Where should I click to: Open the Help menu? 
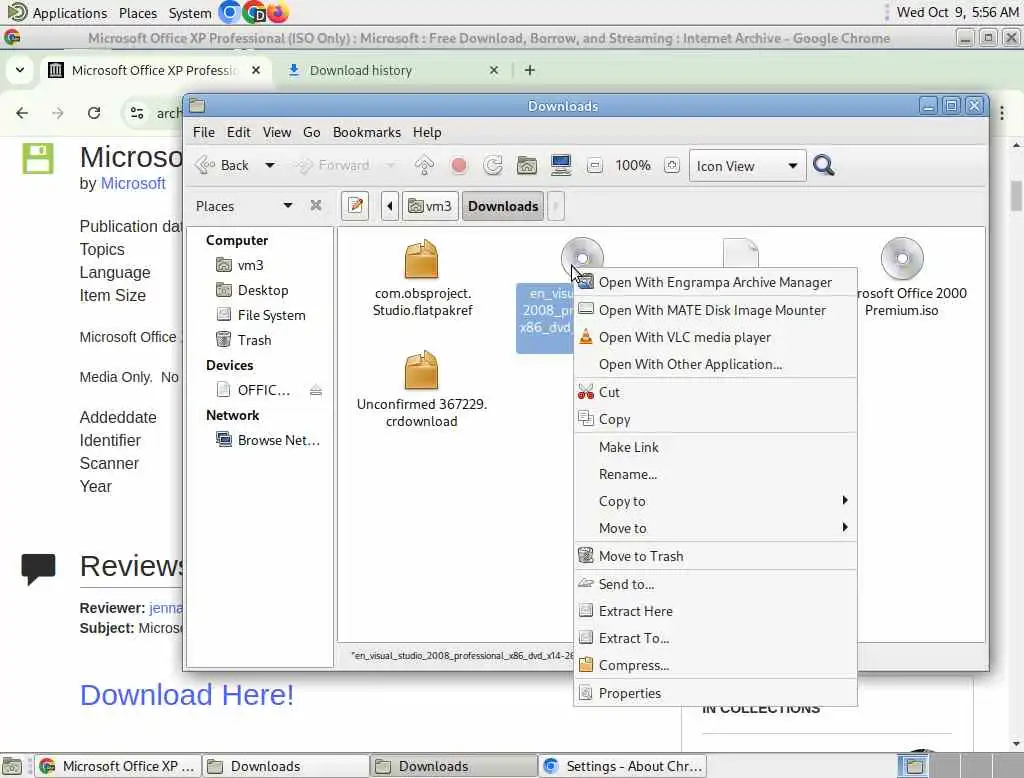coord(427,133)
